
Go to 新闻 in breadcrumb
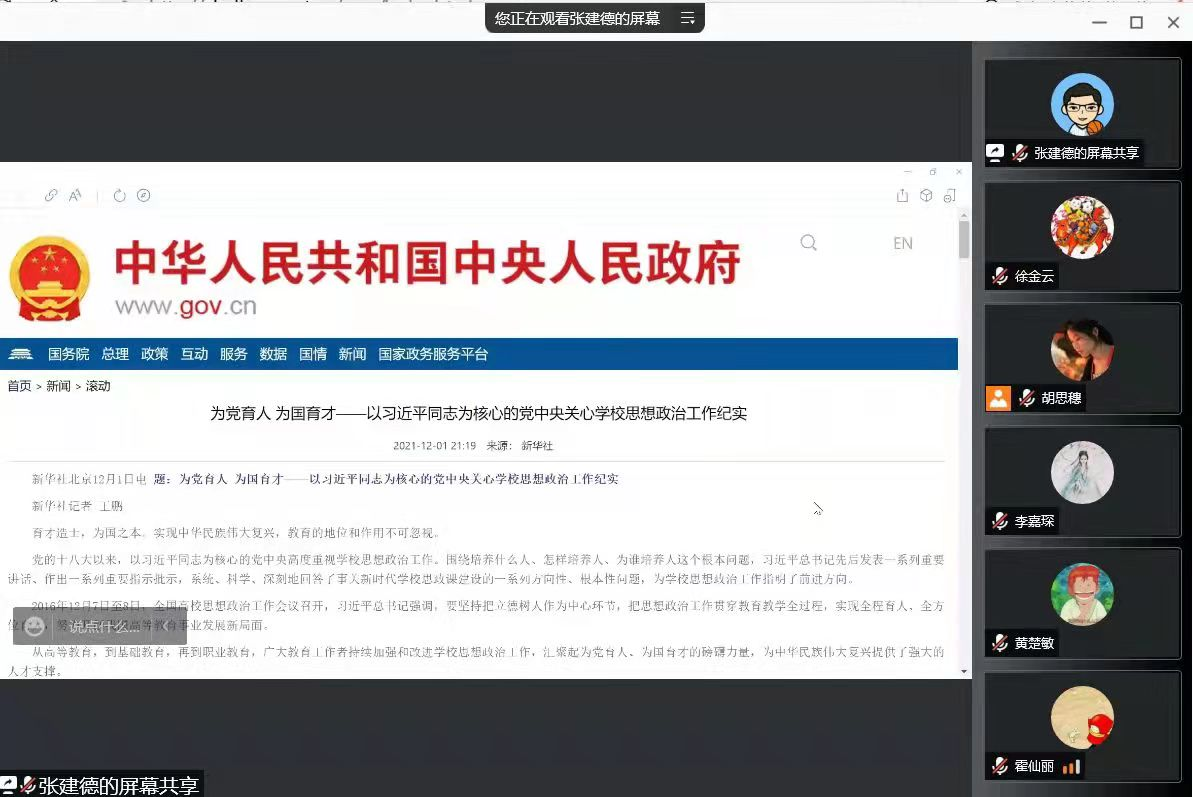tap(58, 386)
